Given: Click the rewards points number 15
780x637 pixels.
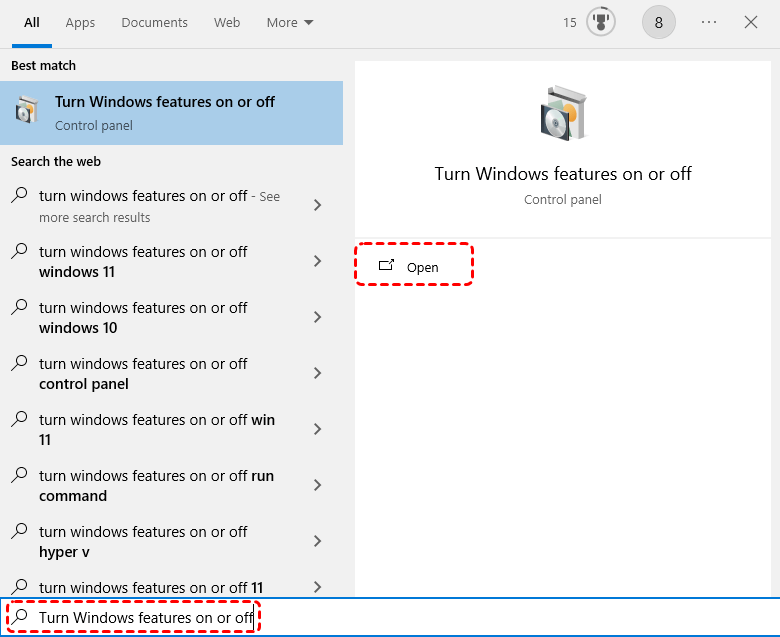Looking at the screenshot, I should (x=570, y=23).
